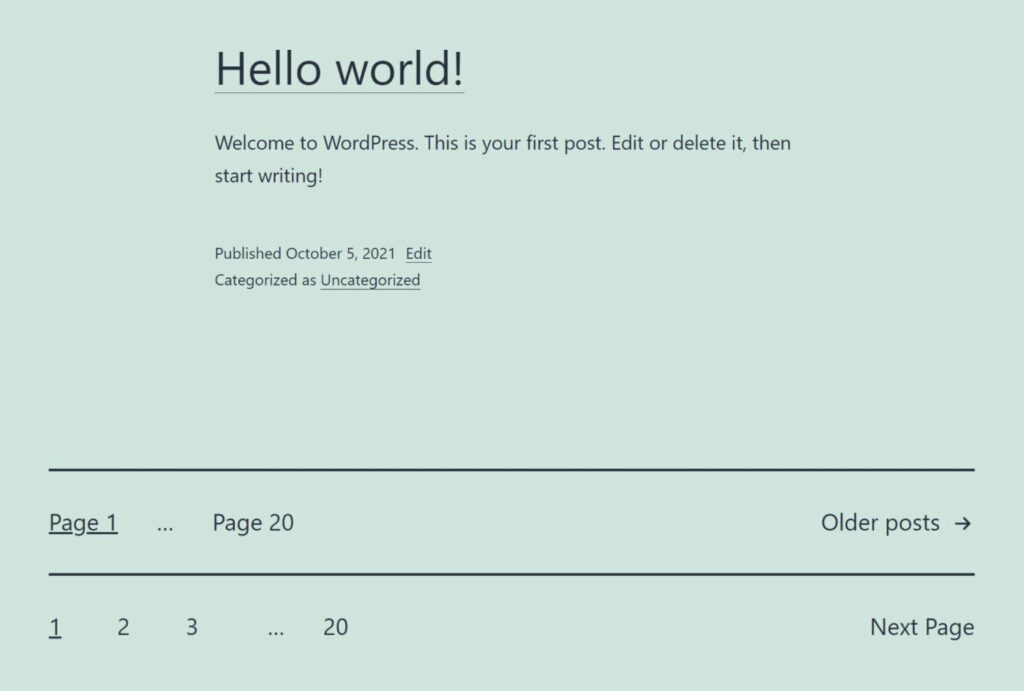Image resolution: width=1024 pixels, height=691 pixels.
Task: Go to page 2 using bottom pagination
Action: tap(123, 627)
